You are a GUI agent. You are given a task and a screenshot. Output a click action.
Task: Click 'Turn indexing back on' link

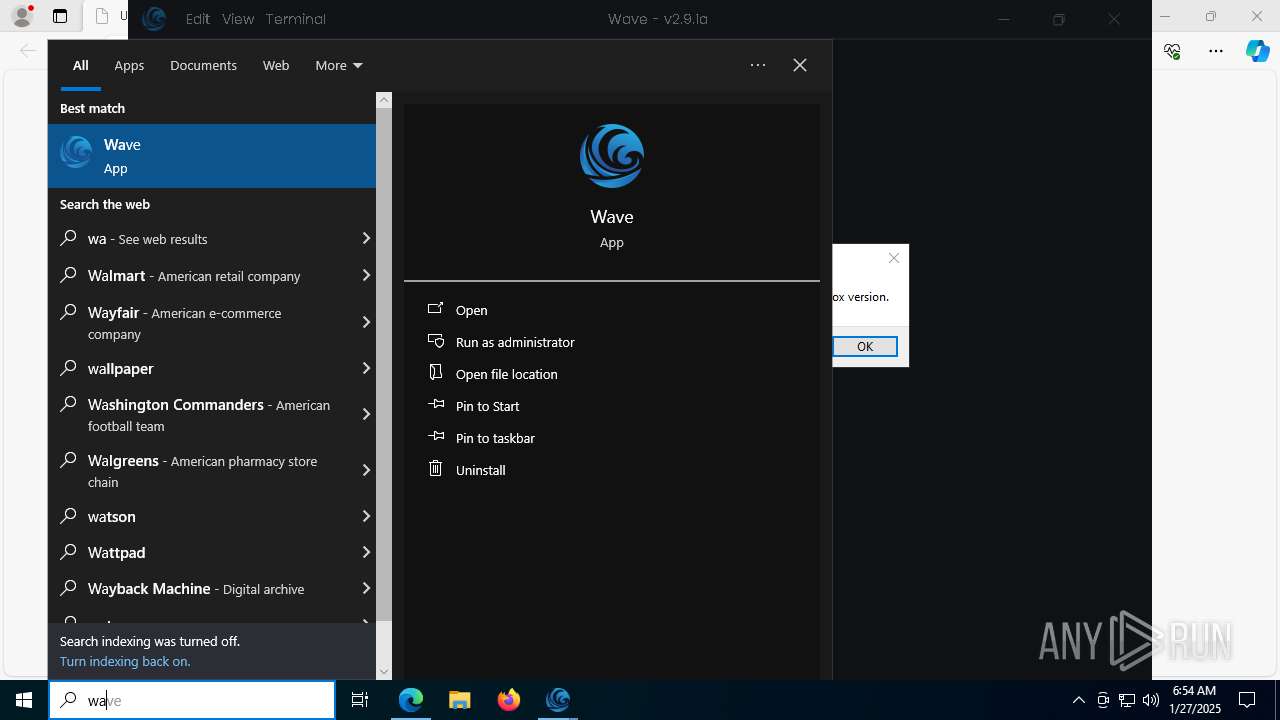[x=125, y=661]
